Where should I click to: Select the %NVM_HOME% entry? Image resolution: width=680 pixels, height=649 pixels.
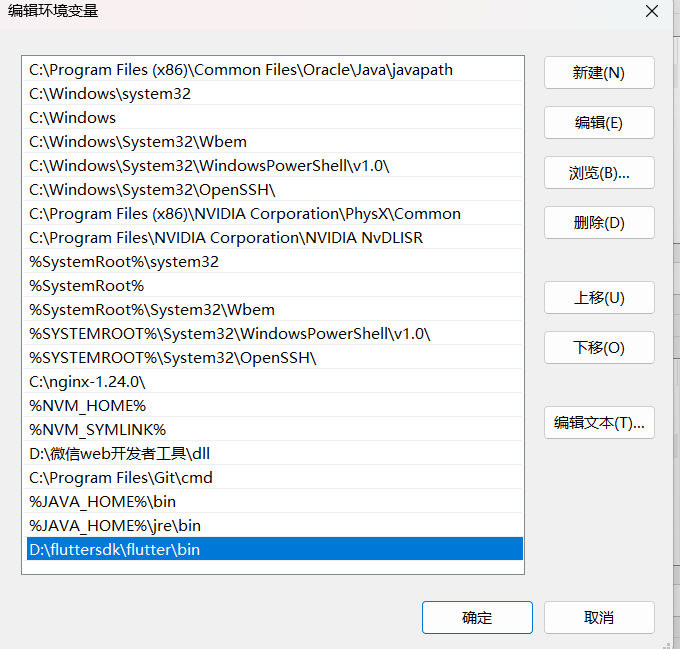click(x=275, y=405)
